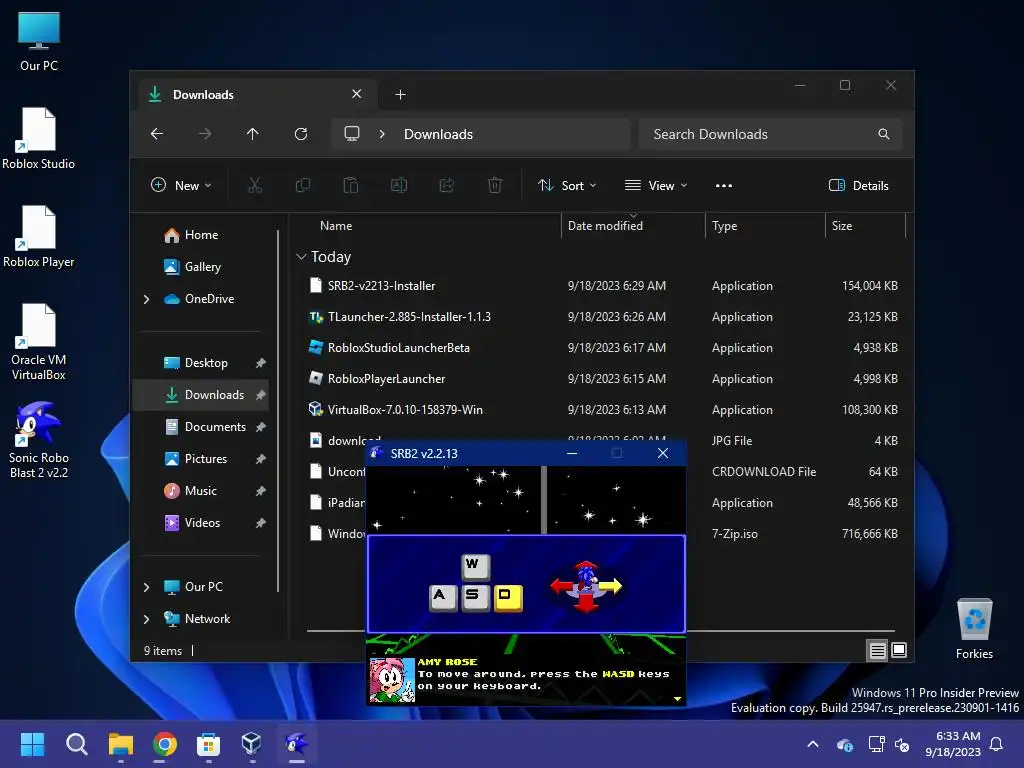This screenshot has height=768, width=1024.
Task: Open the Sort dropdown menu
Action: tap(567, 185)
